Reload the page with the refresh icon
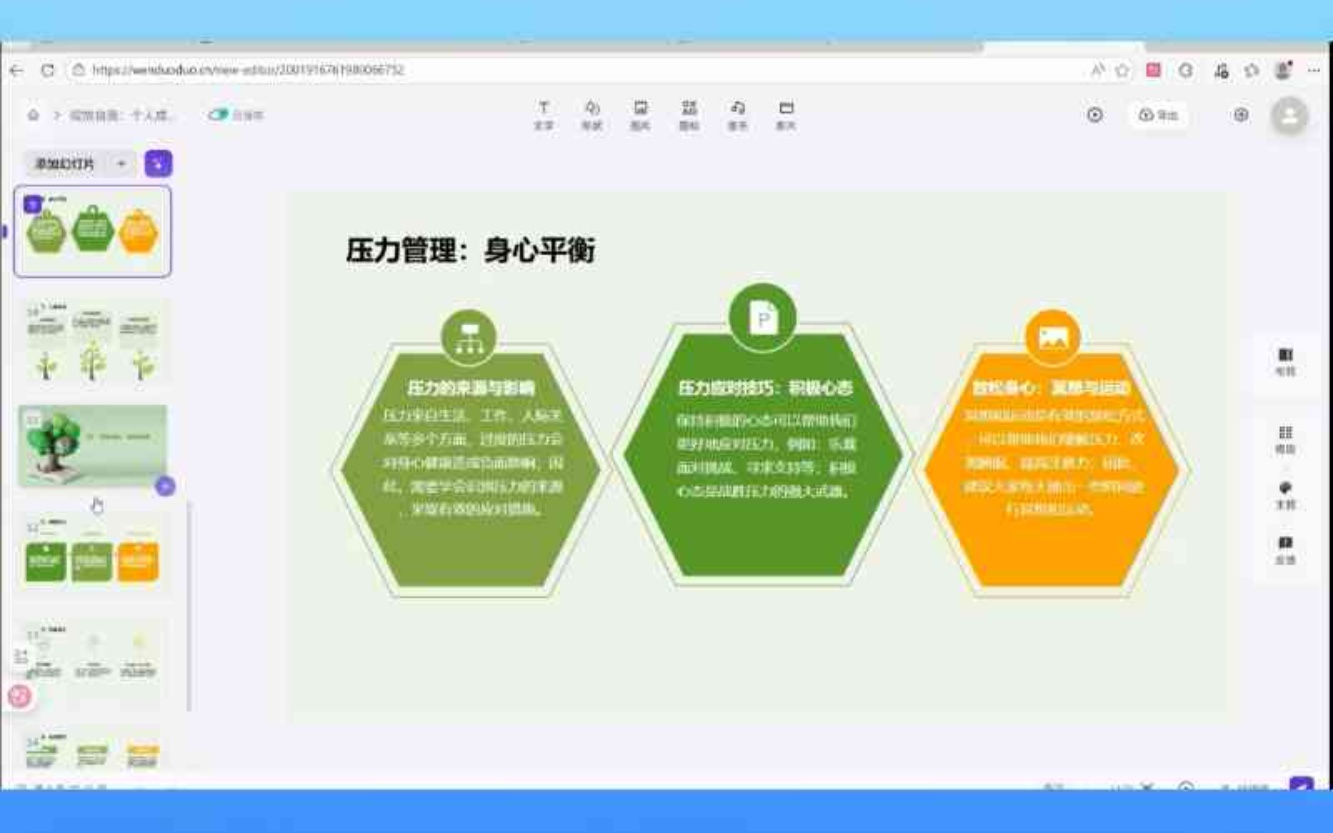The width and height of the screenshot is (1333, 833). (47, 71)
